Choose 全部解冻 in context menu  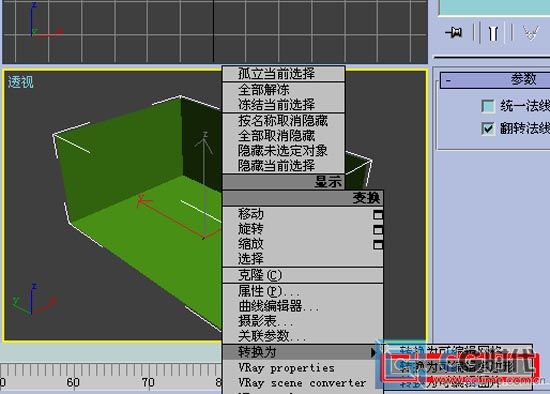(x=283, y=90)
